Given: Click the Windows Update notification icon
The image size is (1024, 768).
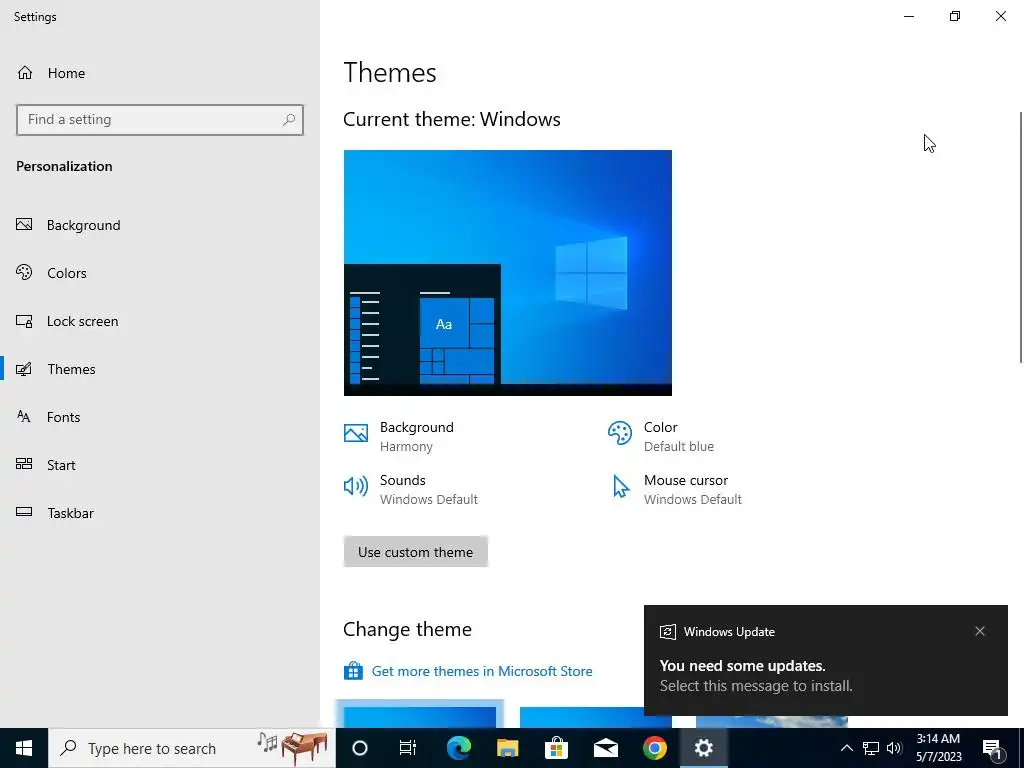Looking at the screenshot, I should click(x=667, y=632).
